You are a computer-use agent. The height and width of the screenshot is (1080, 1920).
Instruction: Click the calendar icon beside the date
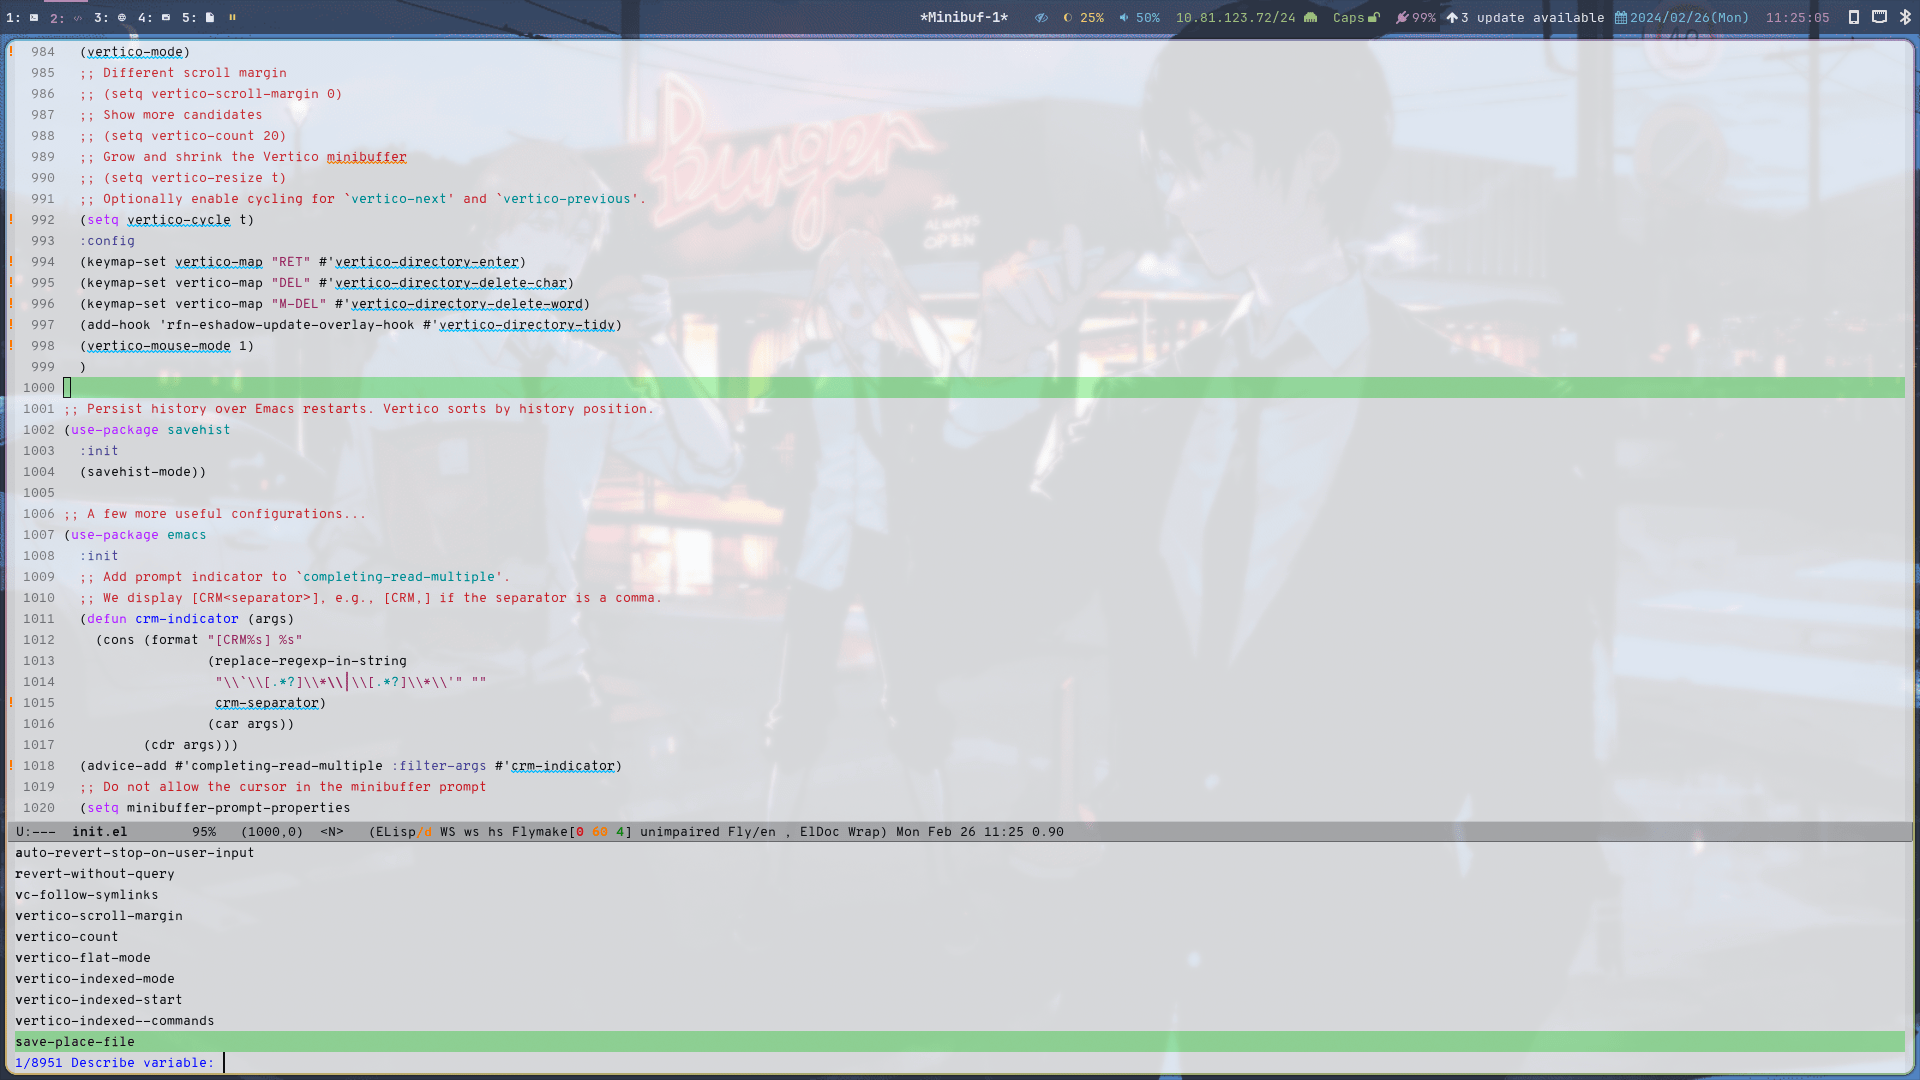click(x=1621, y=17)
